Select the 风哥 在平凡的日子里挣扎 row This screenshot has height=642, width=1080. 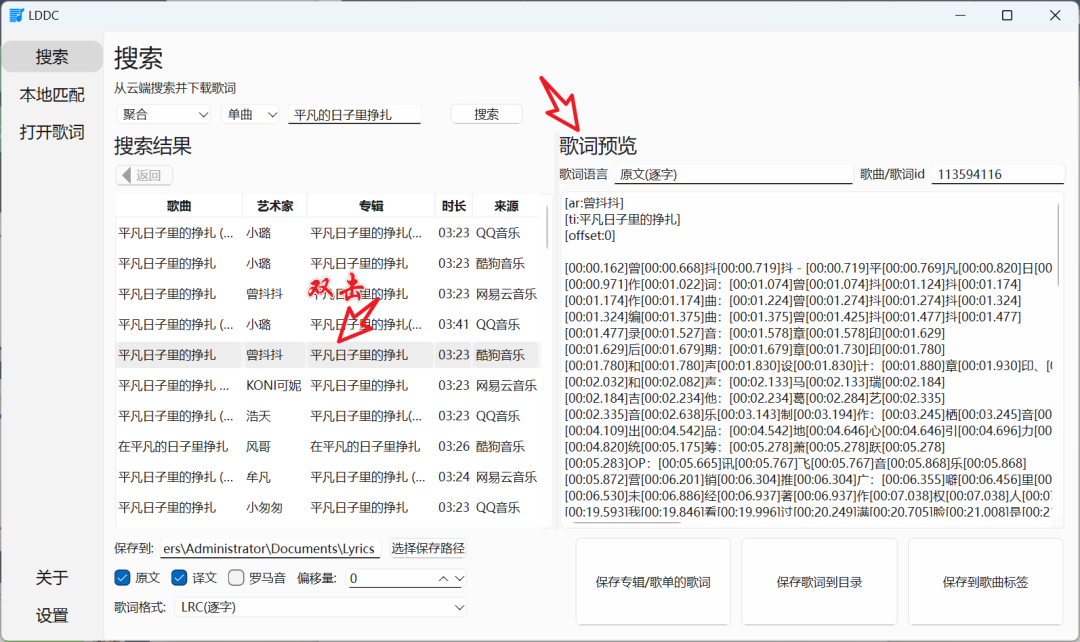coord(328,446)
